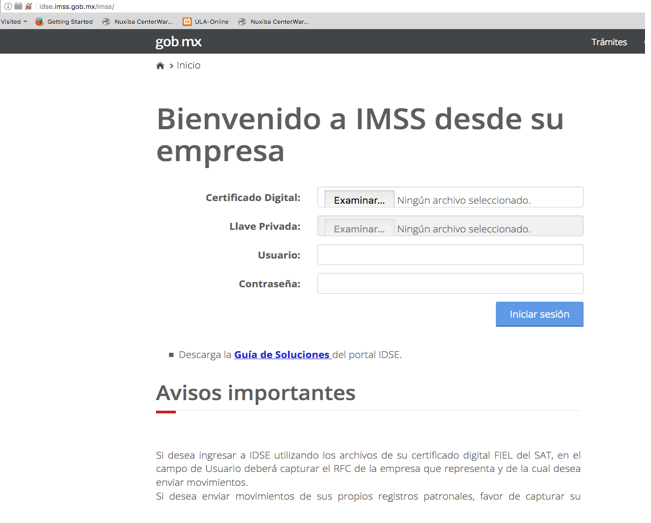Open the first Nuxiba CenterWar bookmark

click(137, 22)
